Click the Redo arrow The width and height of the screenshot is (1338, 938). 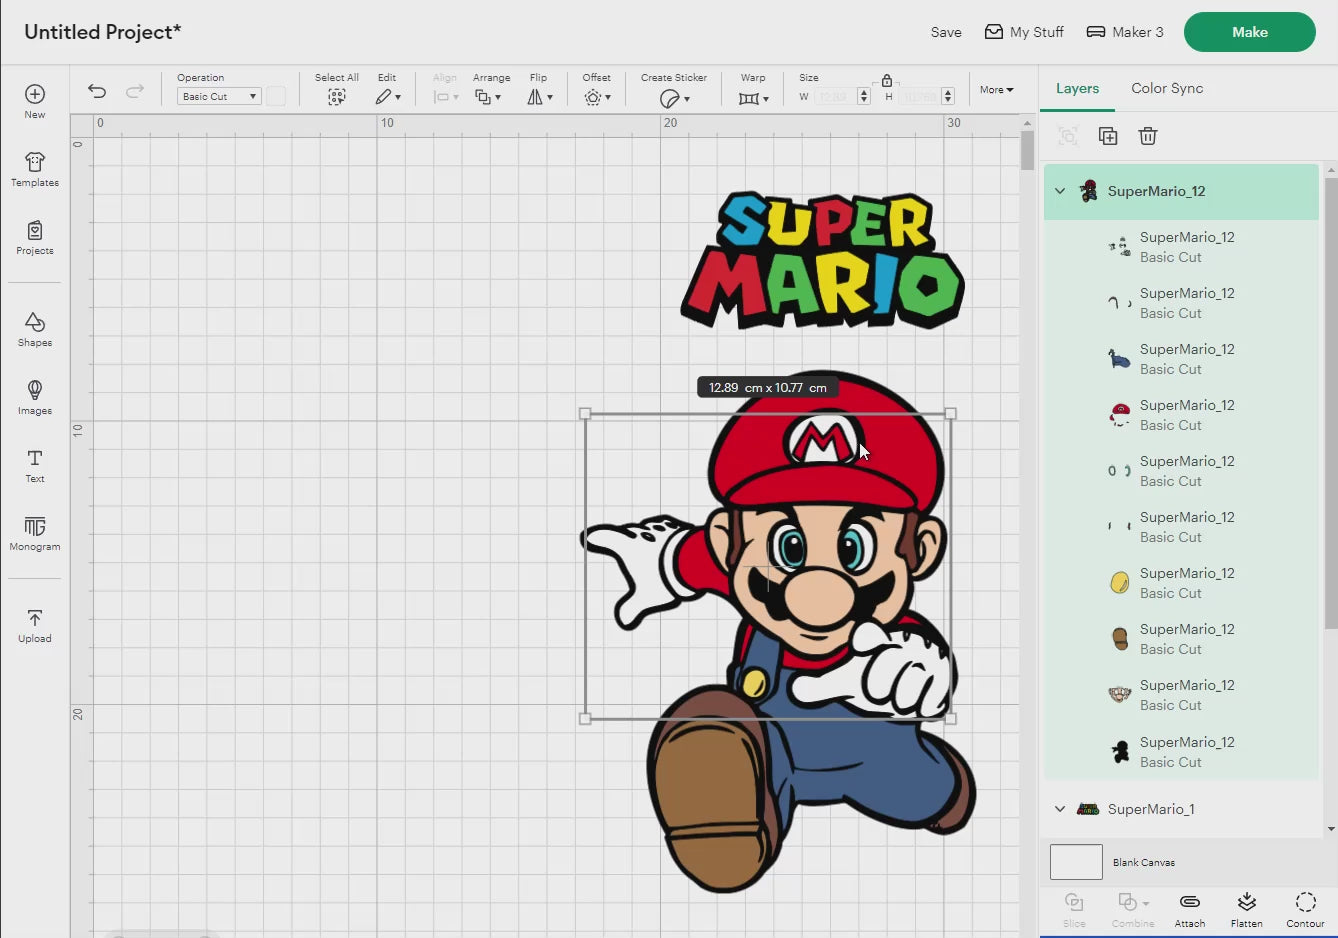135,91
